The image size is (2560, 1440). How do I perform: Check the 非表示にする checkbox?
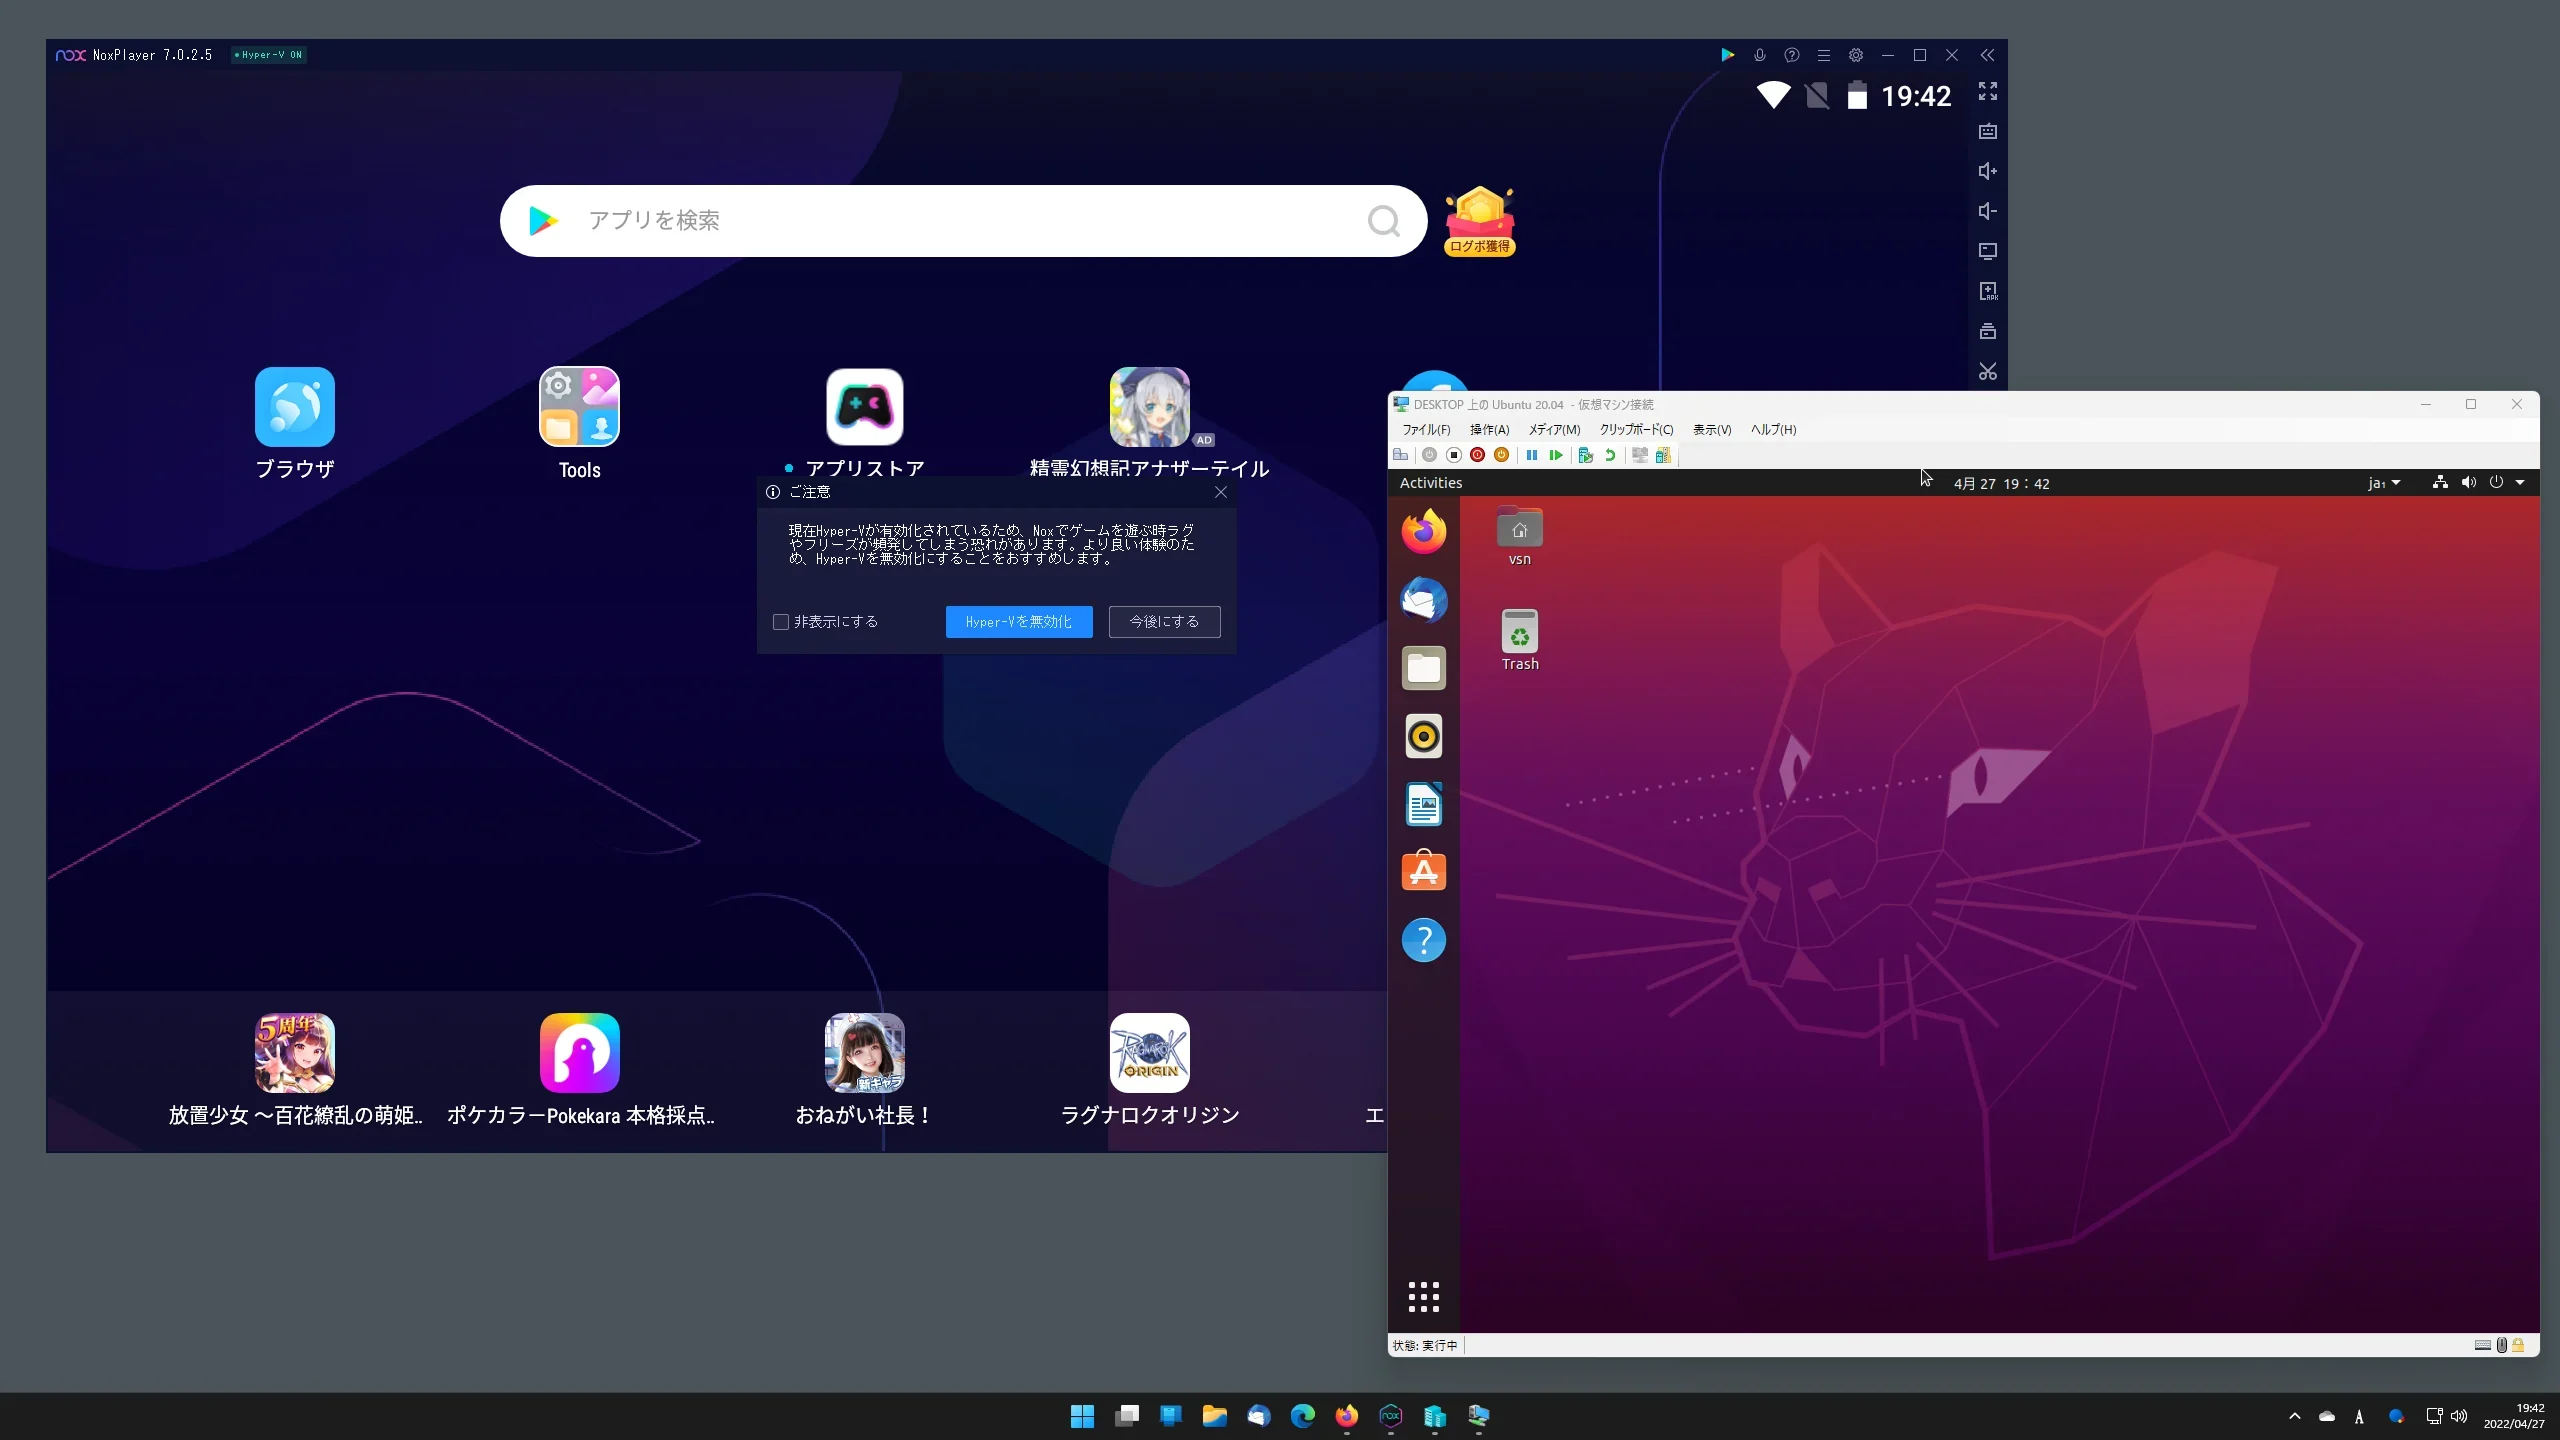(781, 622)
